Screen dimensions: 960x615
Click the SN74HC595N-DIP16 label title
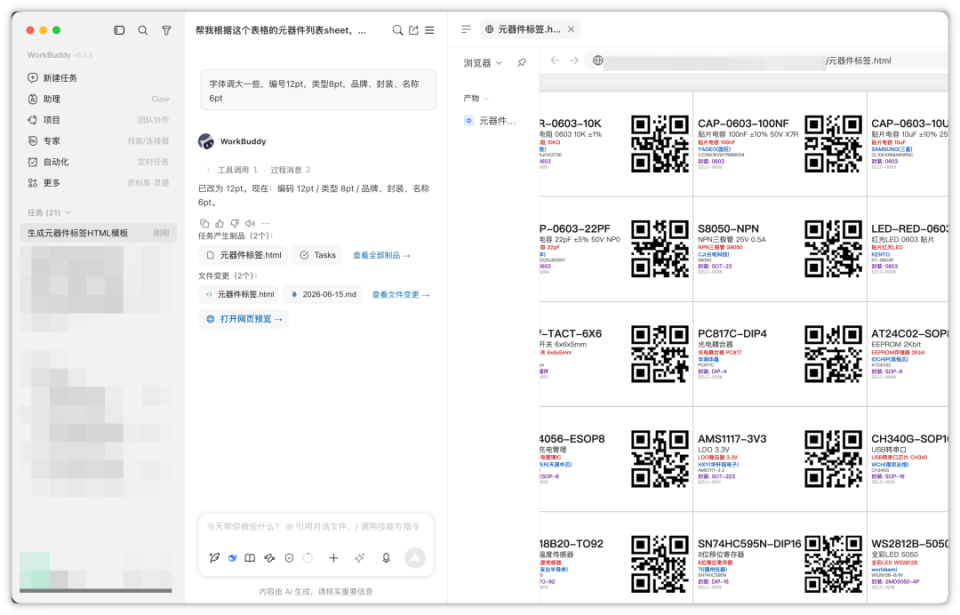point(749,544)
